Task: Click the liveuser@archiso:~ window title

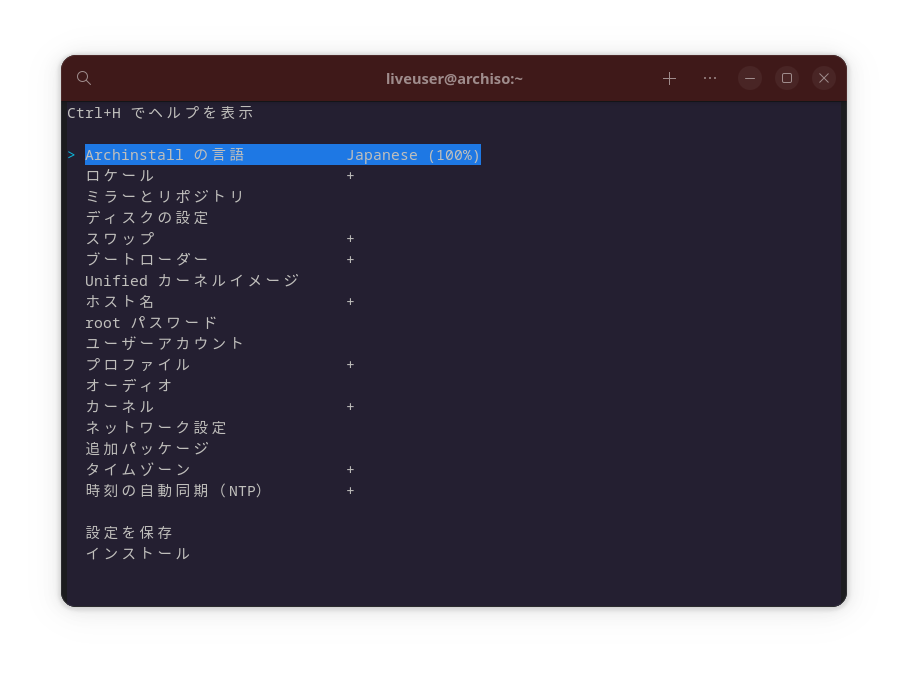Action: pos(454,78)
